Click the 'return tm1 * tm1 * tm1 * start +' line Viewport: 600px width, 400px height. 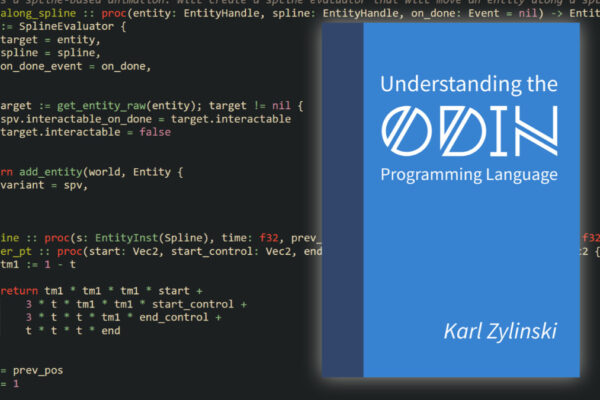(101, 291)
